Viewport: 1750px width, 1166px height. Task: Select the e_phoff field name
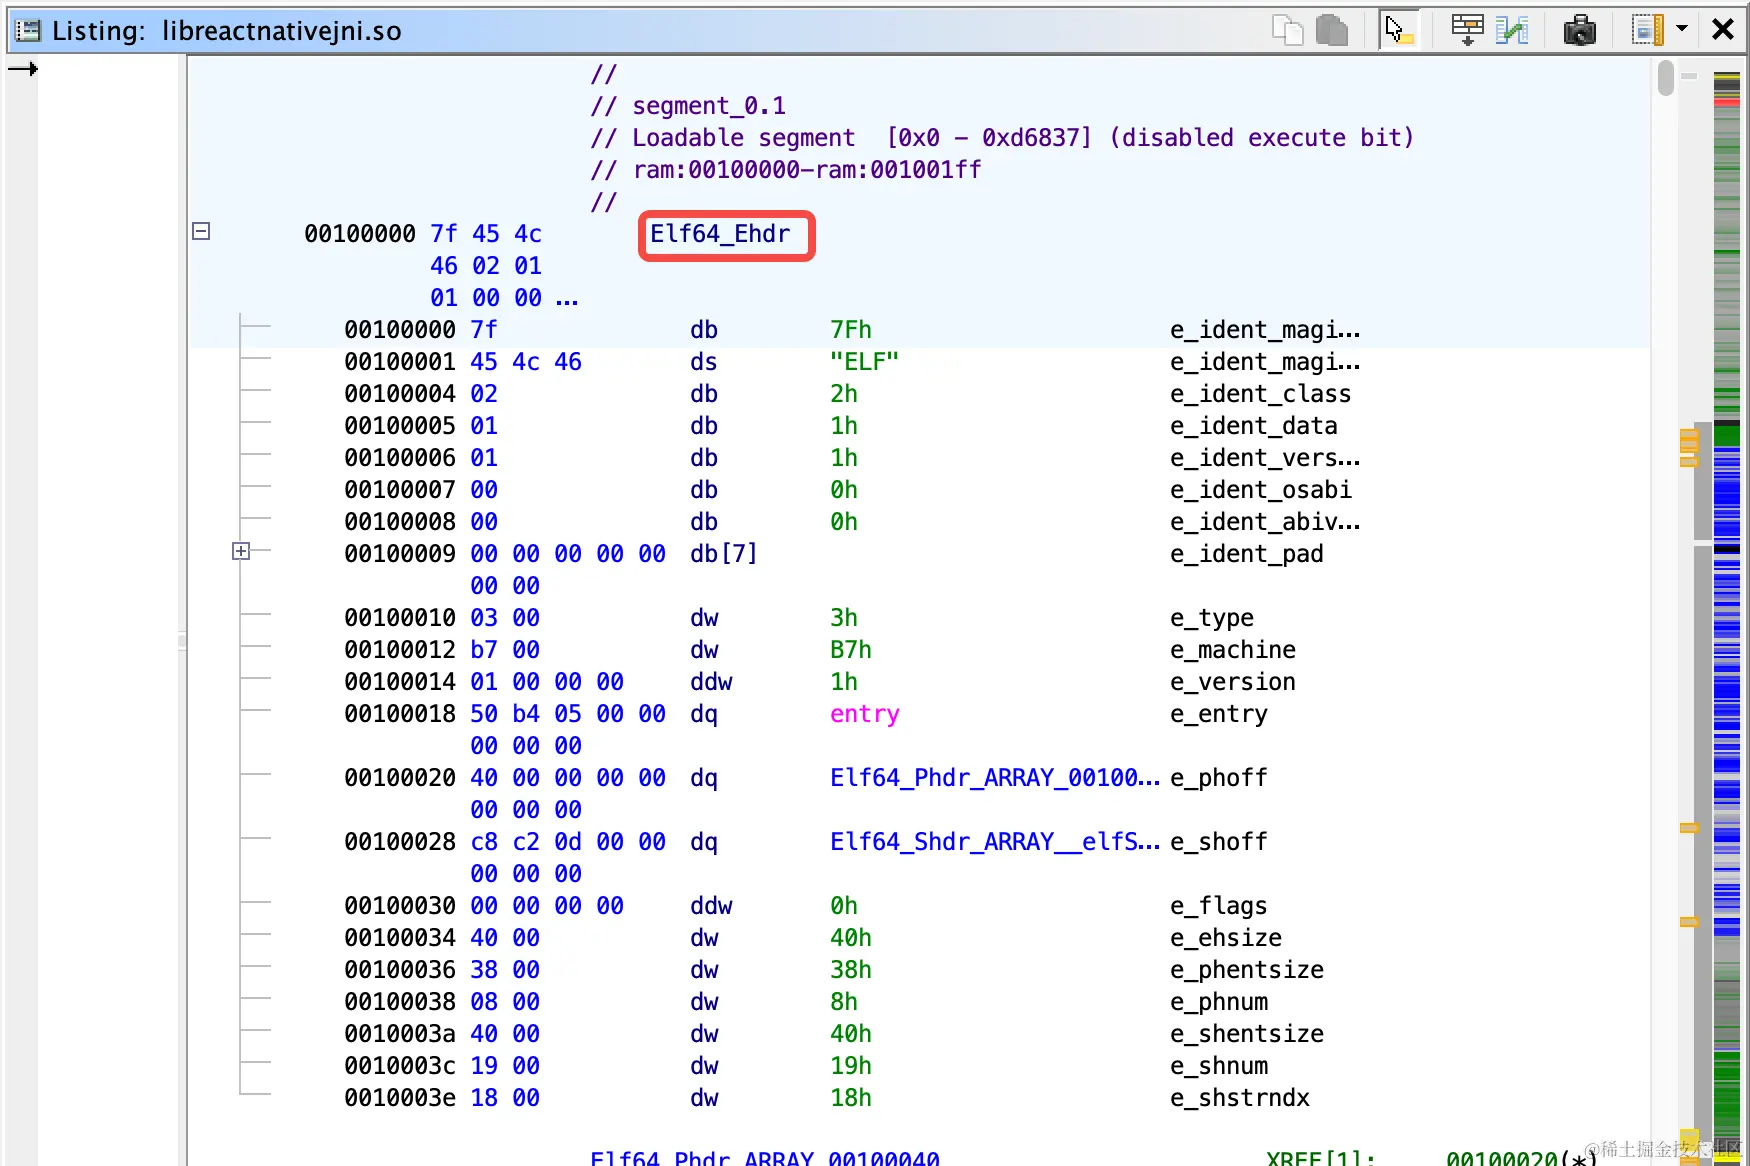pos(1219,778)
